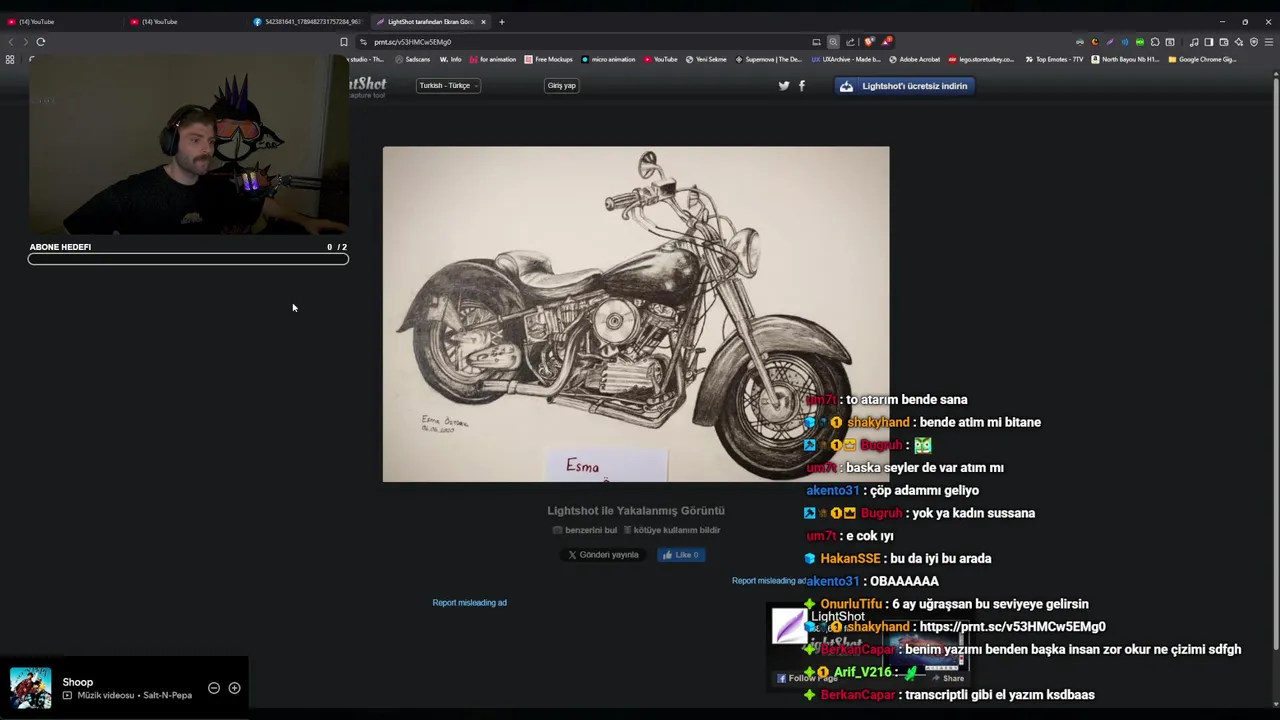Screen dimensions: 1280x720
Task: Open the for animation bookmark
Action: point(493,60)
